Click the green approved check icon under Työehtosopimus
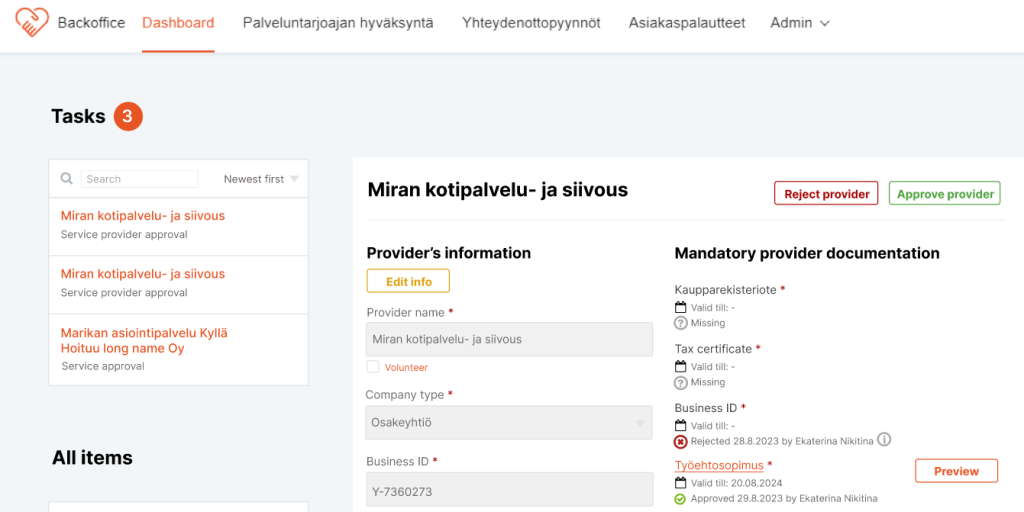Screen dimensions: 1024x512 click(681, 498)
